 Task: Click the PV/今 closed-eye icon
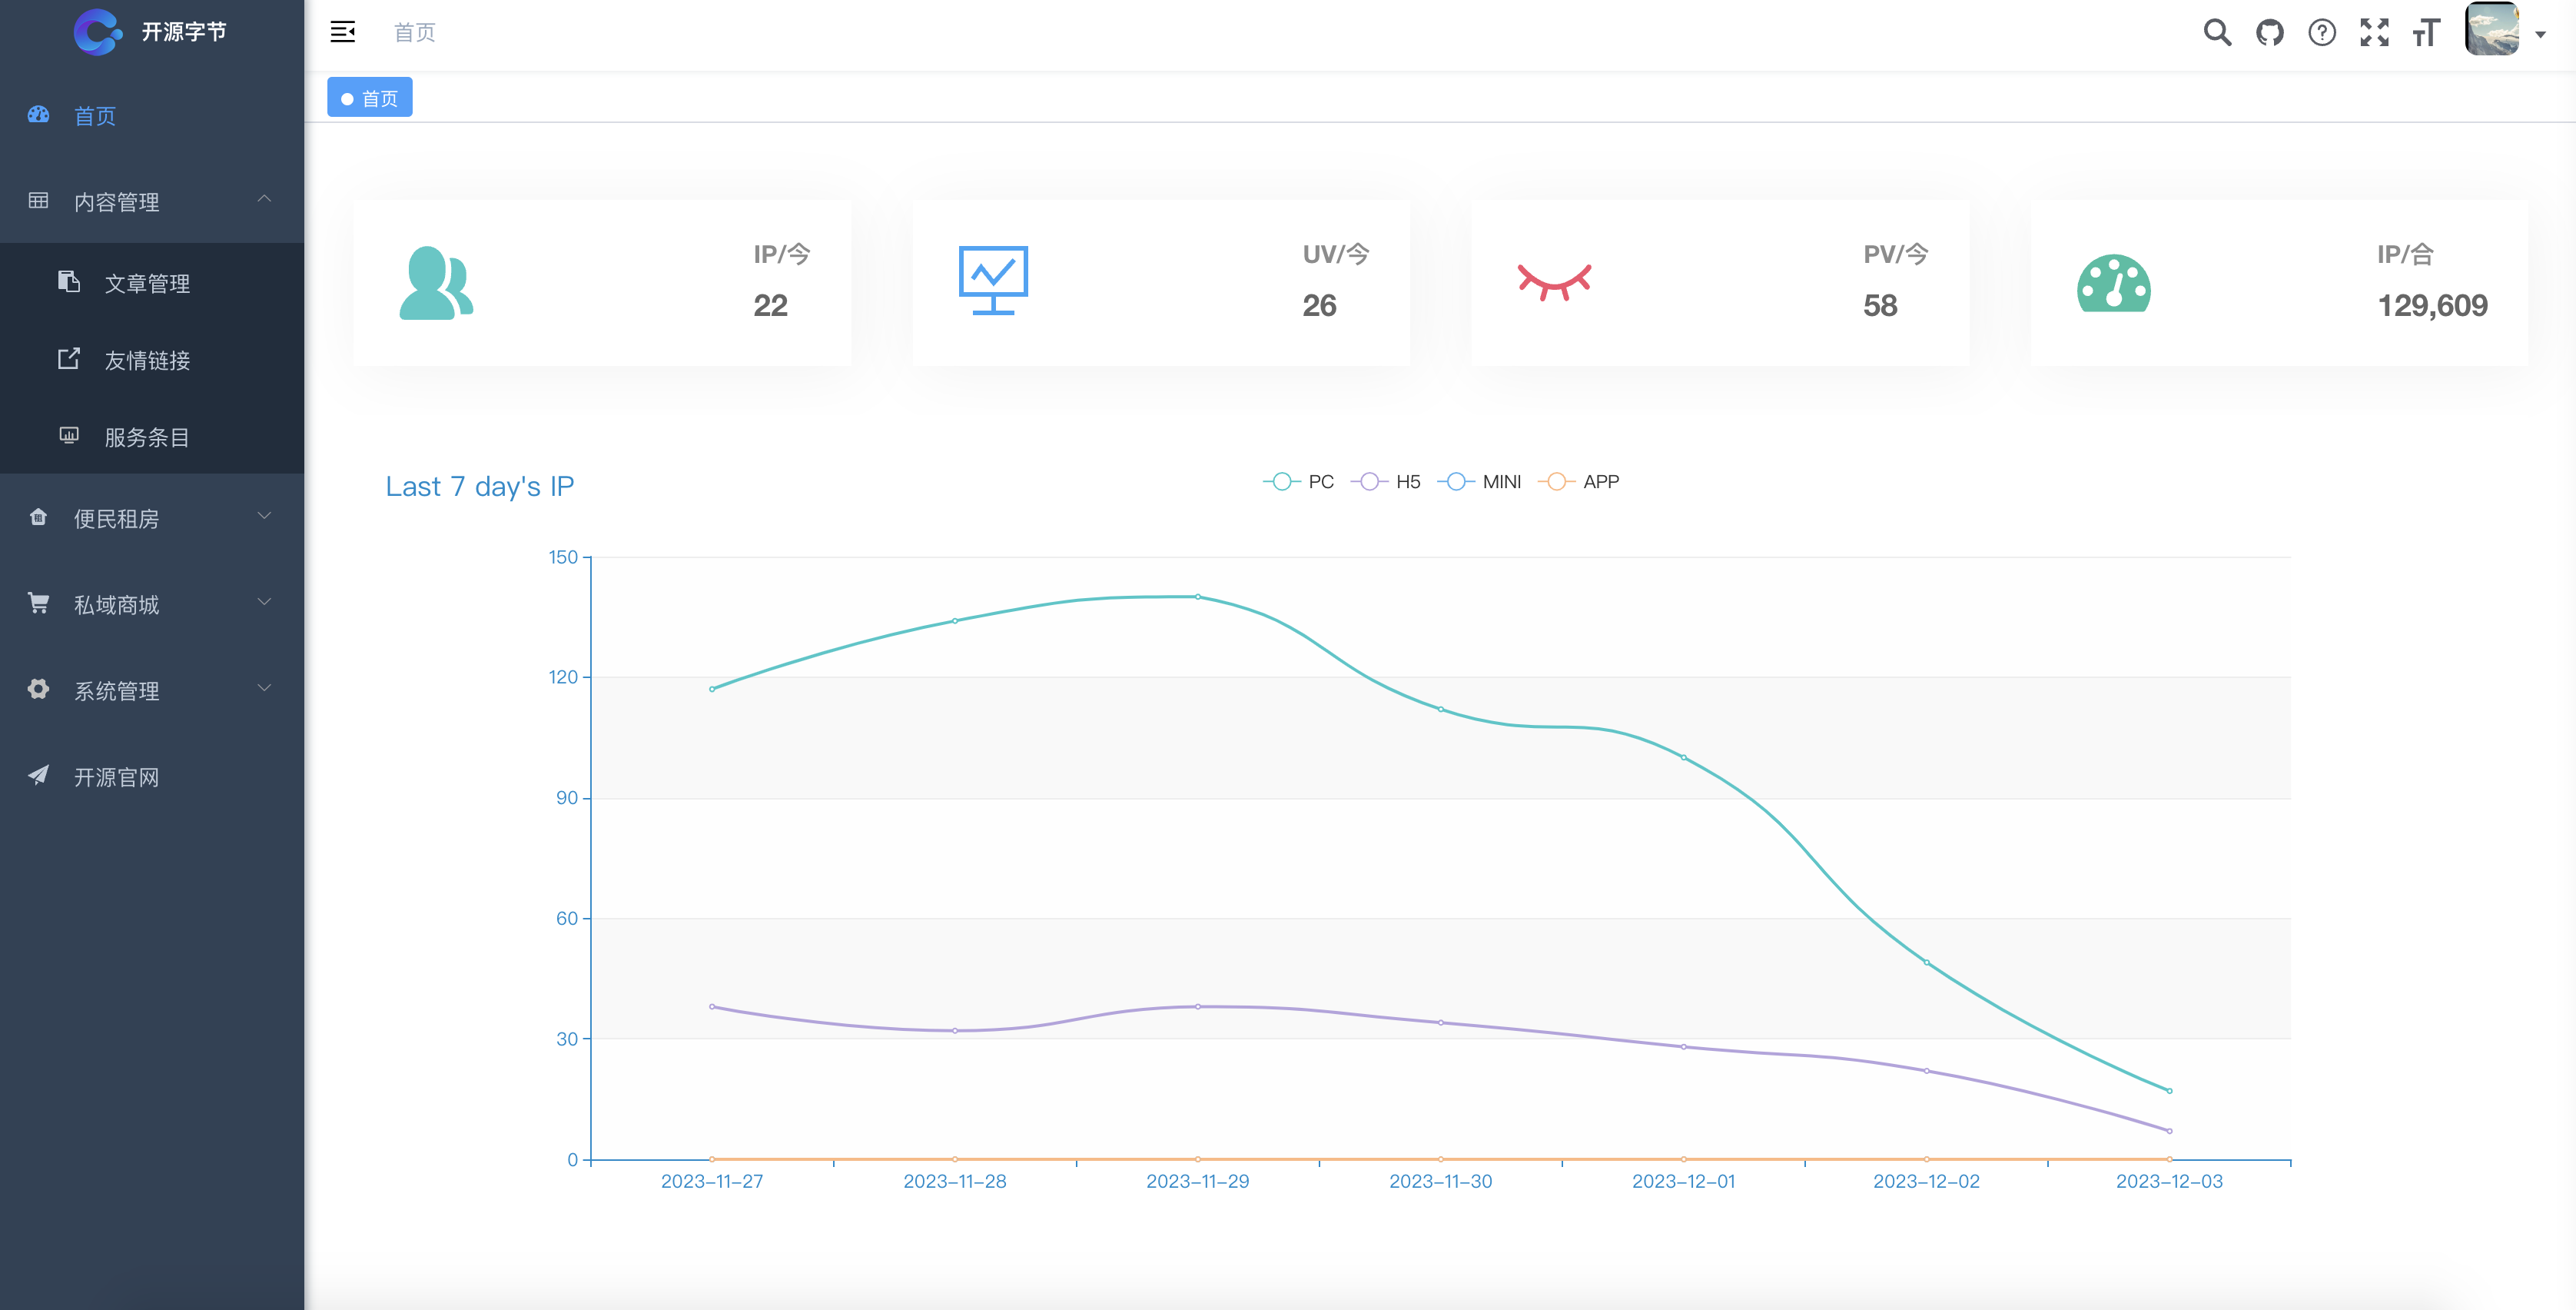point(1554,281)
